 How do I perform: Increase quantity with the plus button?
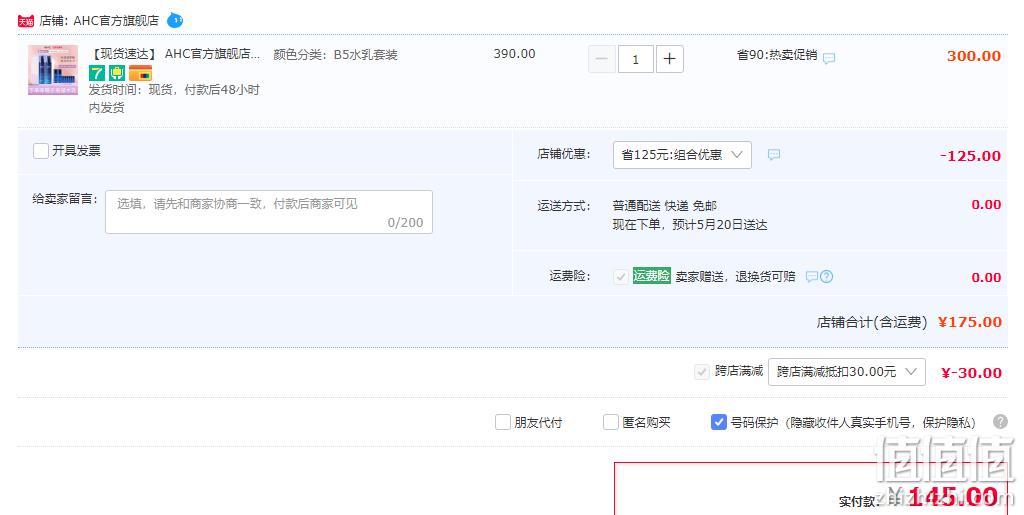coord(669,59)
